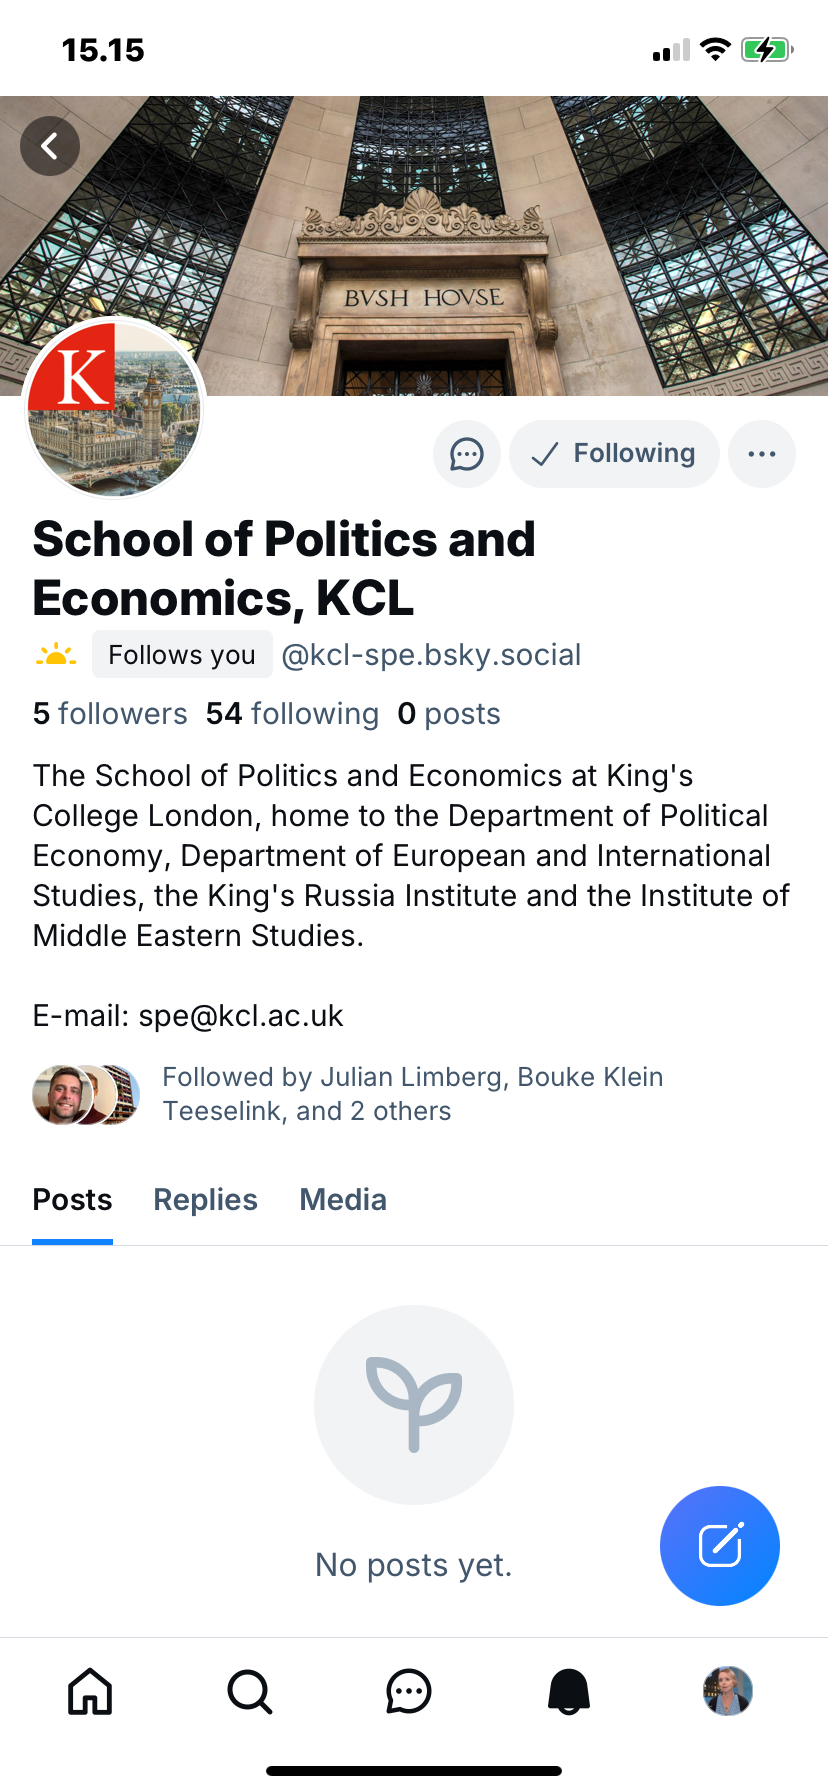The image size is (828, 1792).
Task: Tap the sun label icon beside handle
Action: point(56,655)
